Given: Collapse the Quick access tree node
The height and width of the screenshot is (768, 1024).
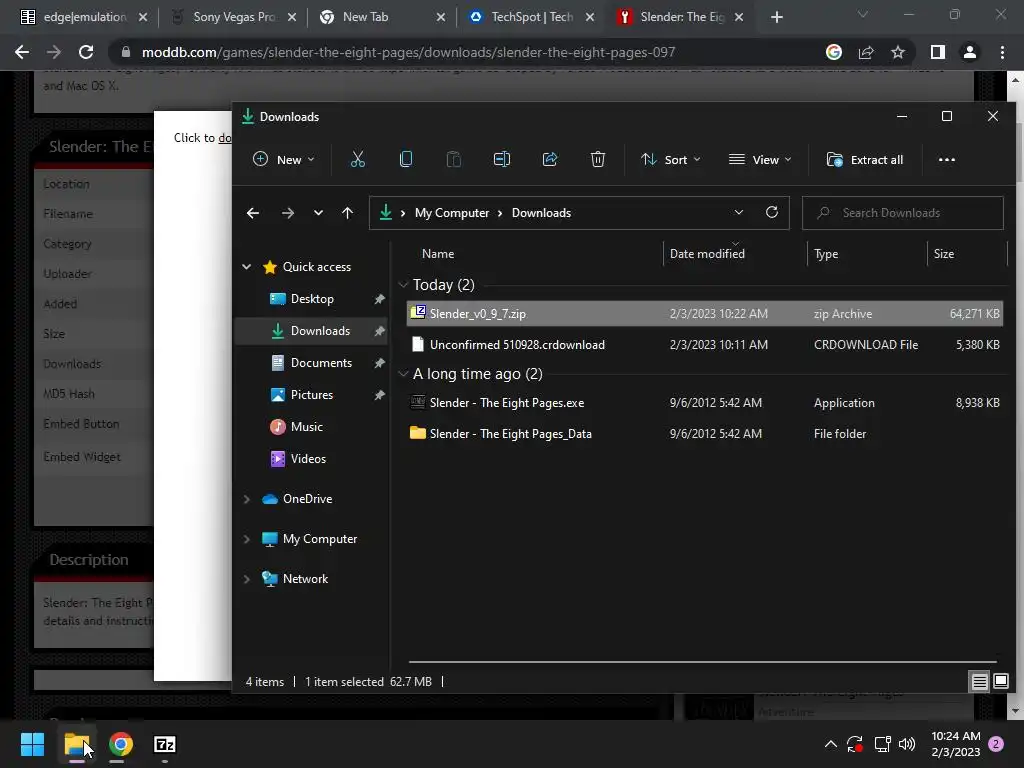Looking at the screenshot, I should pos(246,266).
